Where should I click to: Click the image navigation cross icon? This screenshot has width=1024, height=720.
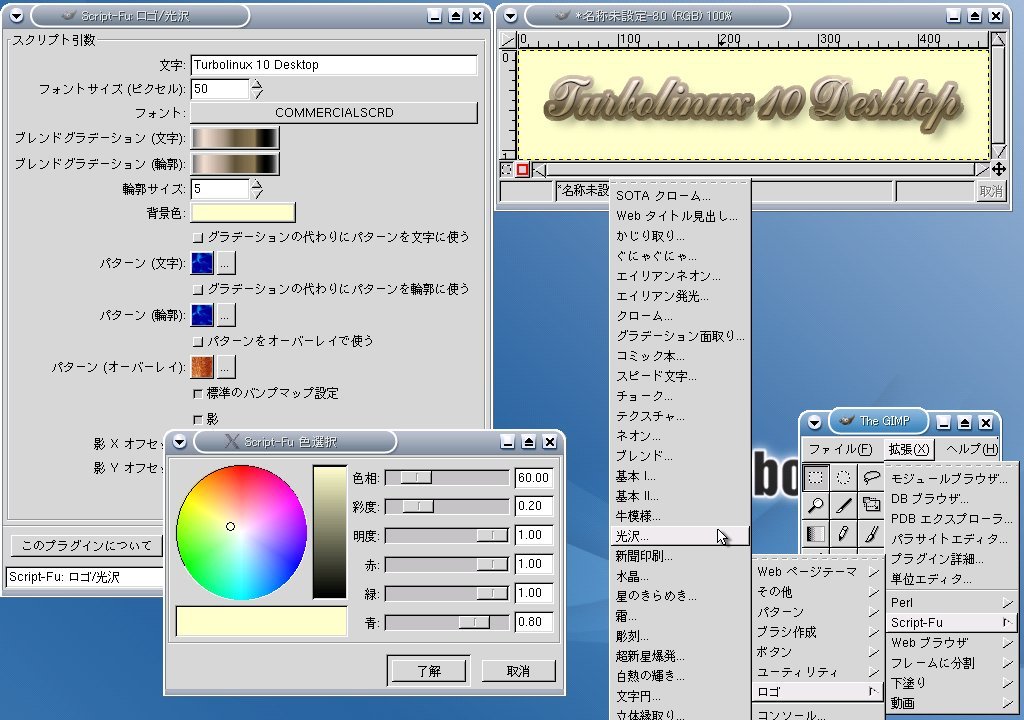pyautogui.click(x=998, y=170)
